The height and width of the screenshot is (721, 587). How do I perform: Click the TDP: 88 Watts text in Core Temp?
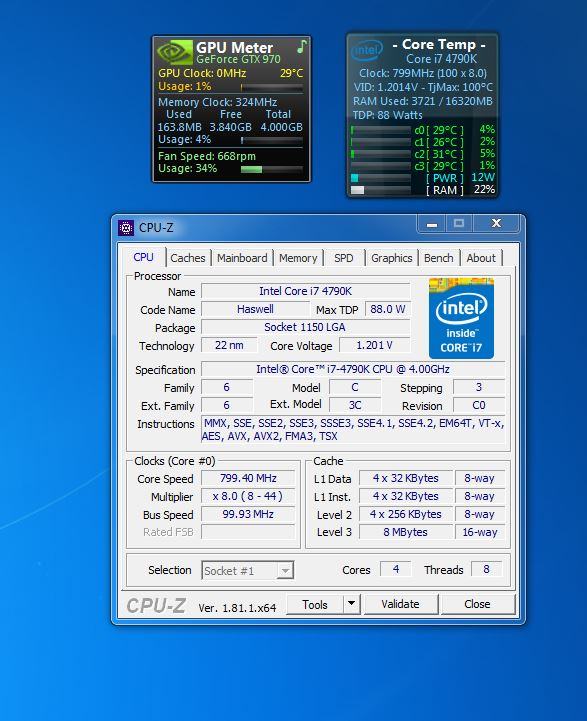pyautogui.click(x=387, y=115)
